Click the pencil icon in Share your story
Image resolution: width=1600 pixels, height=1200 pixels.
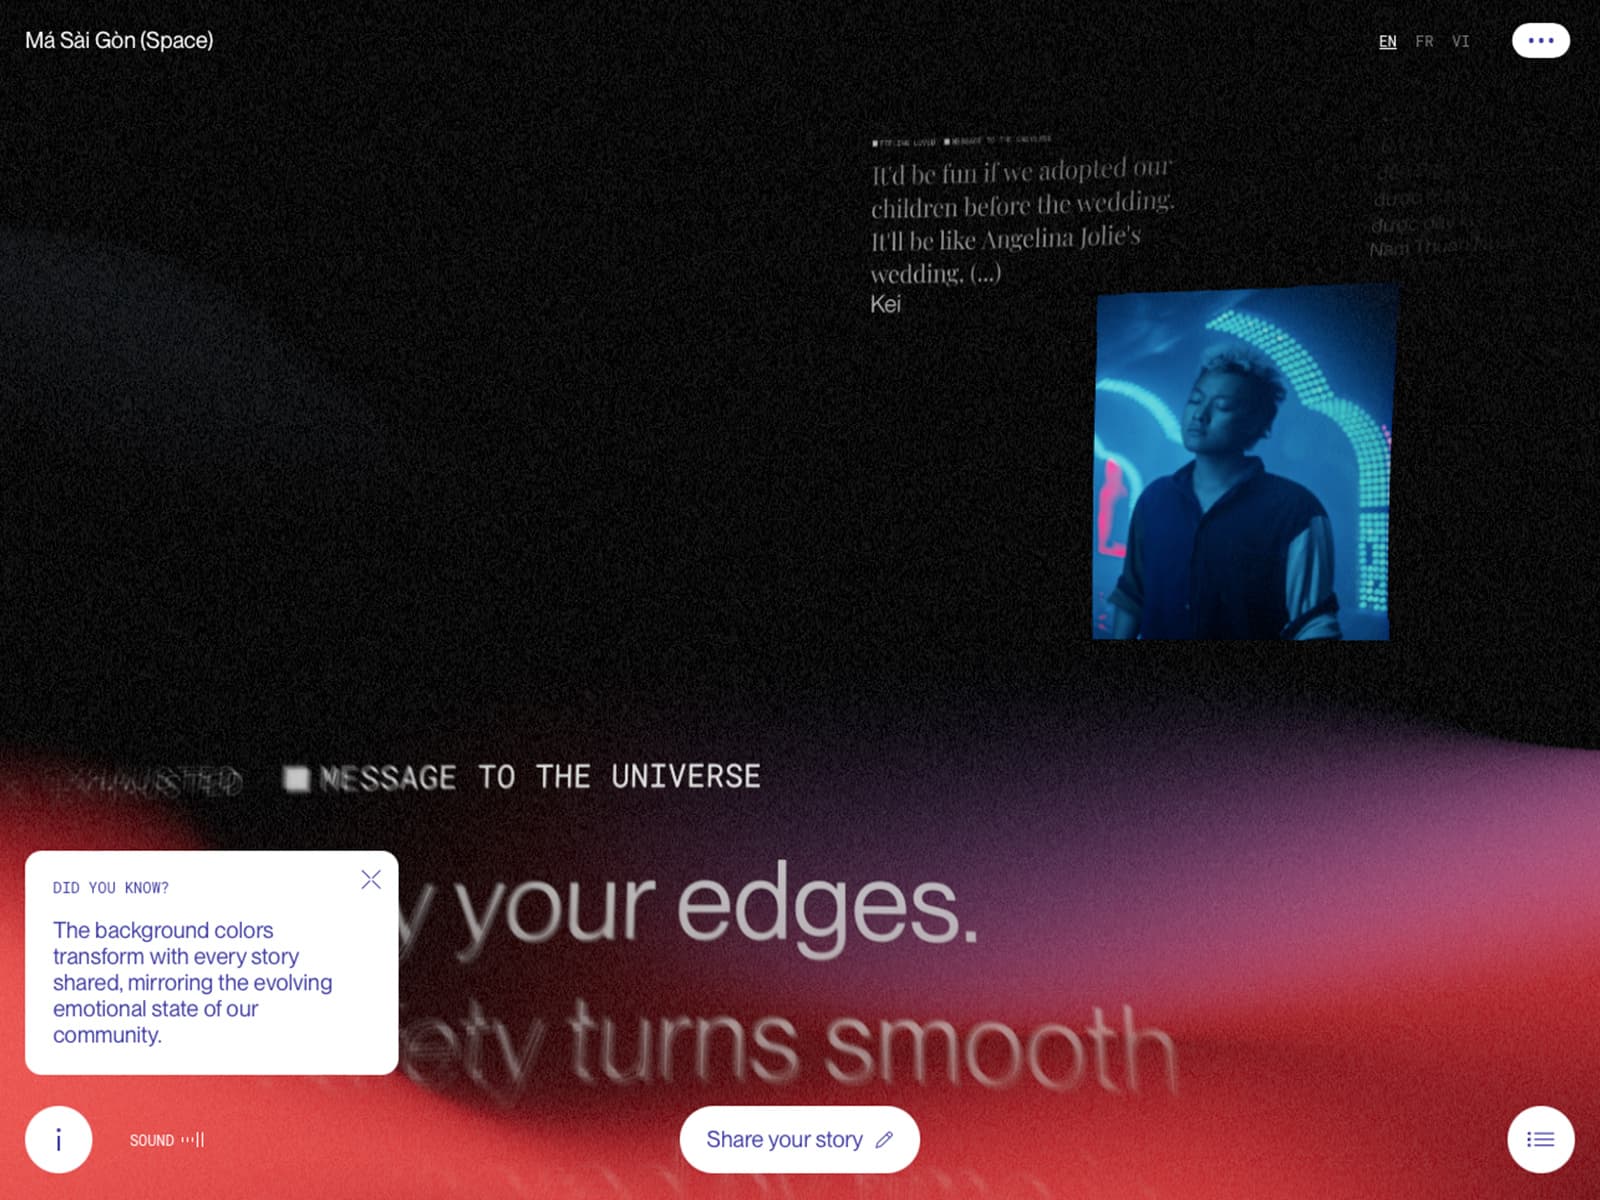[884, 1140]
